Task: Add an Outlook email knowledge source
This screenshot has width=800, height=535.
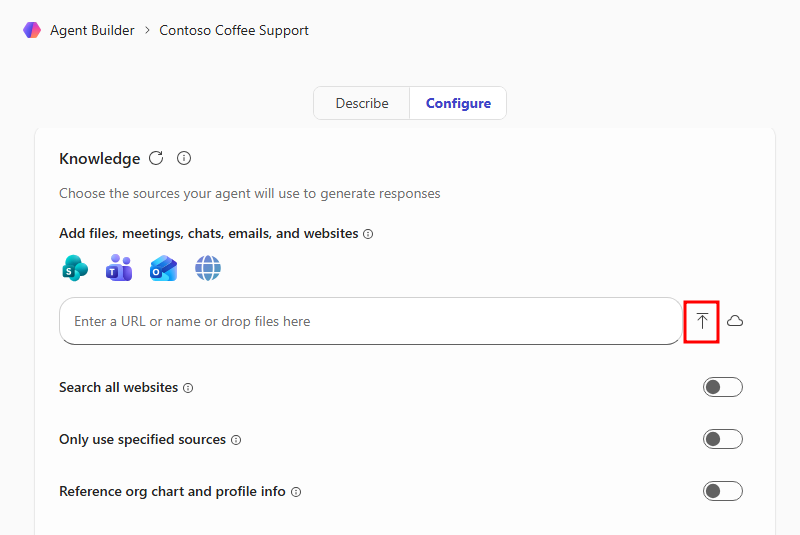Action: 163,268
